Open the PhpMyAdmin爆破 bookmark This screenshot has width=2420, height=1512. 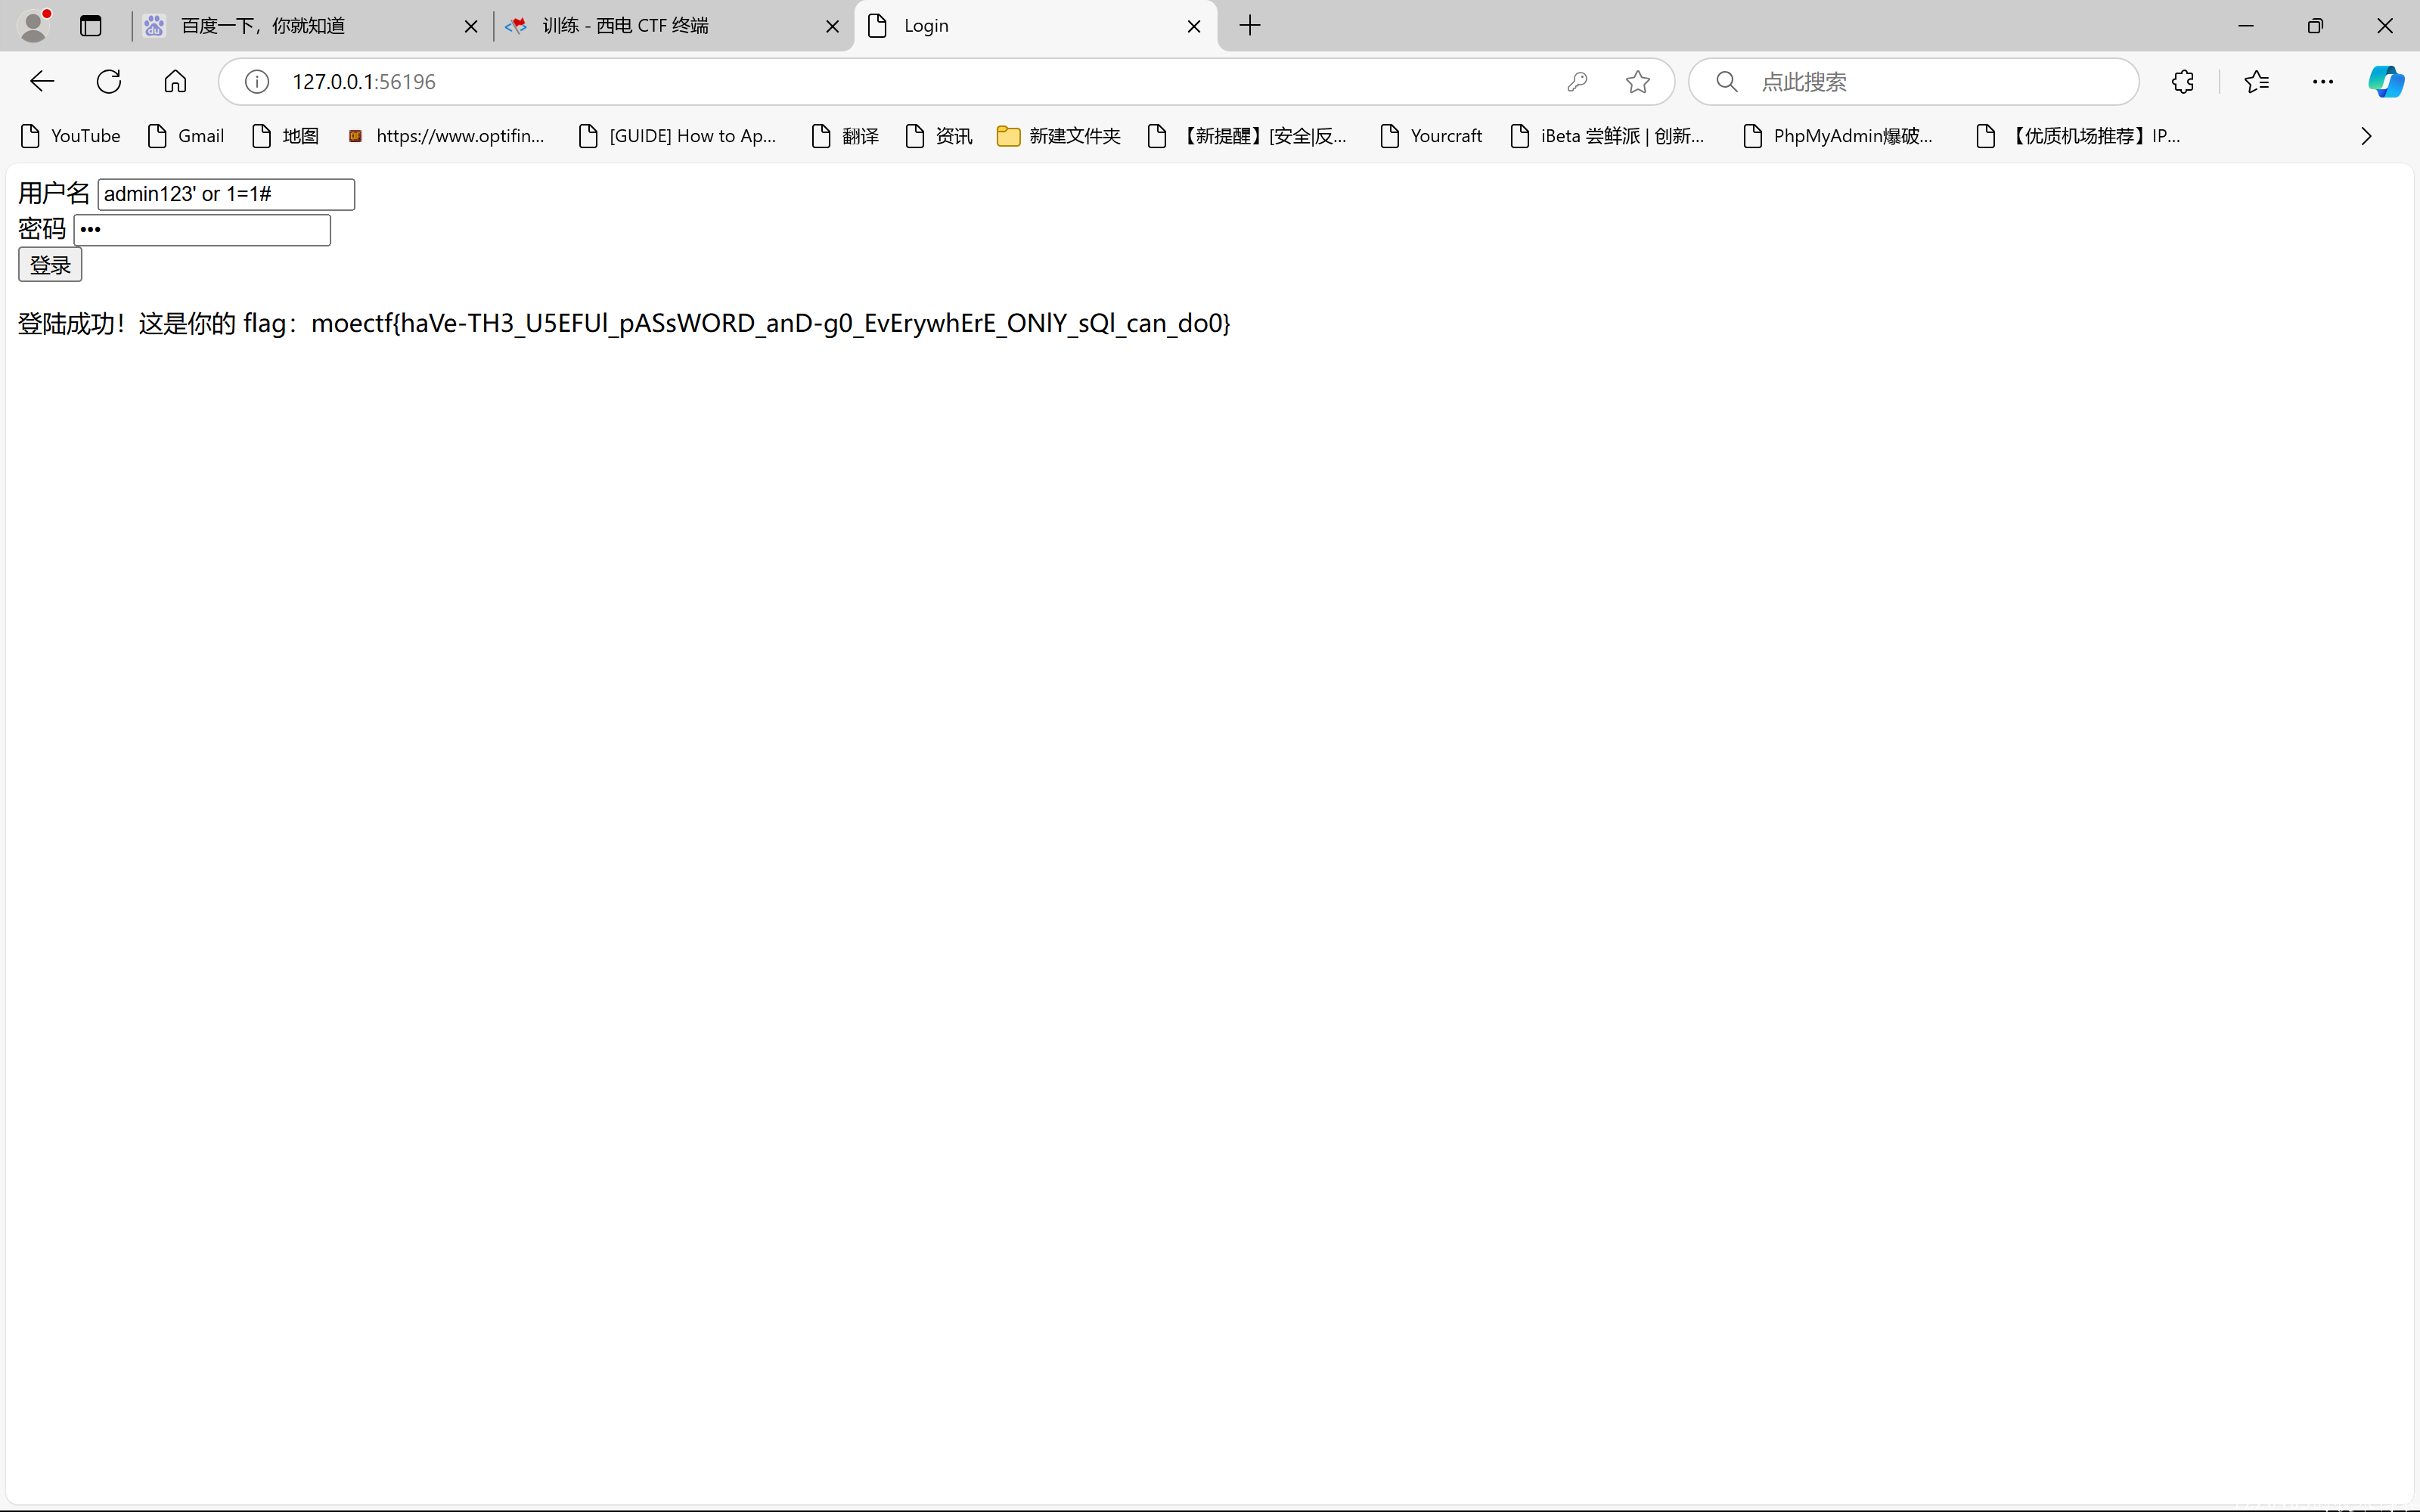tap(1838, 136)
